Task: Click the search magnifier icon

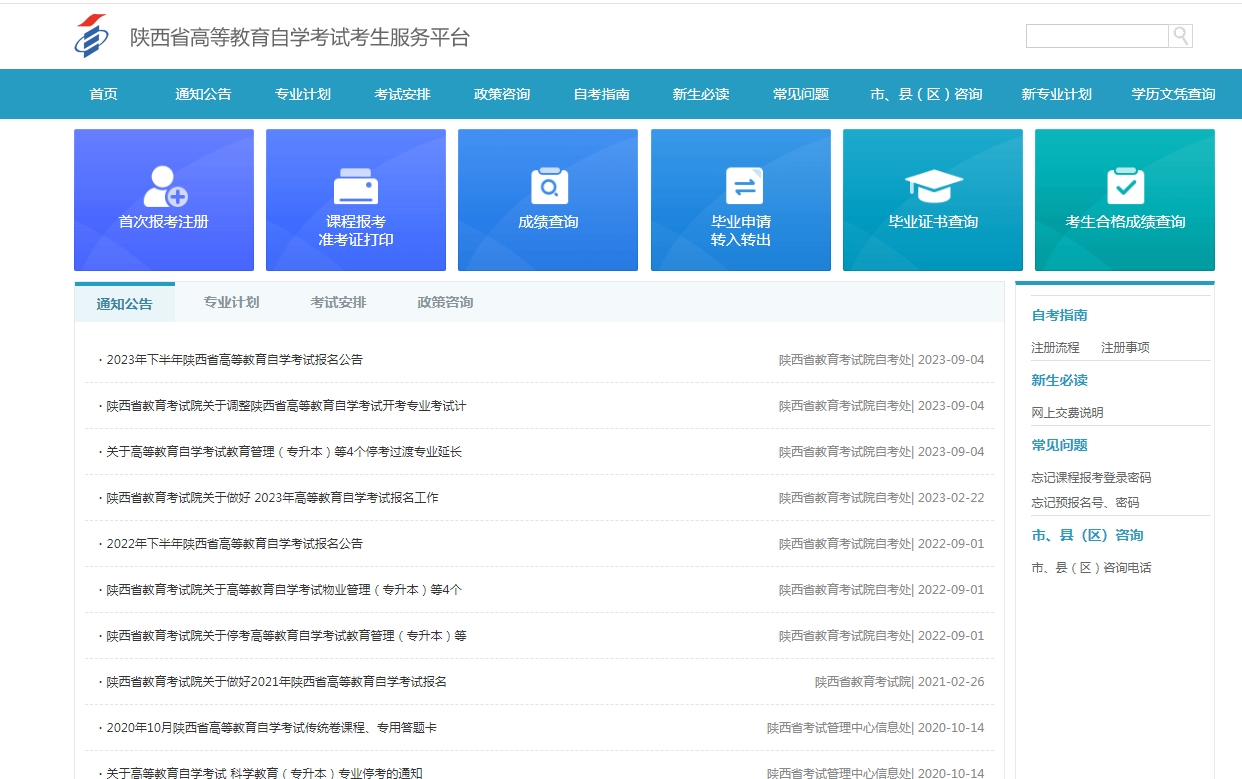Action: [1181, 35]
